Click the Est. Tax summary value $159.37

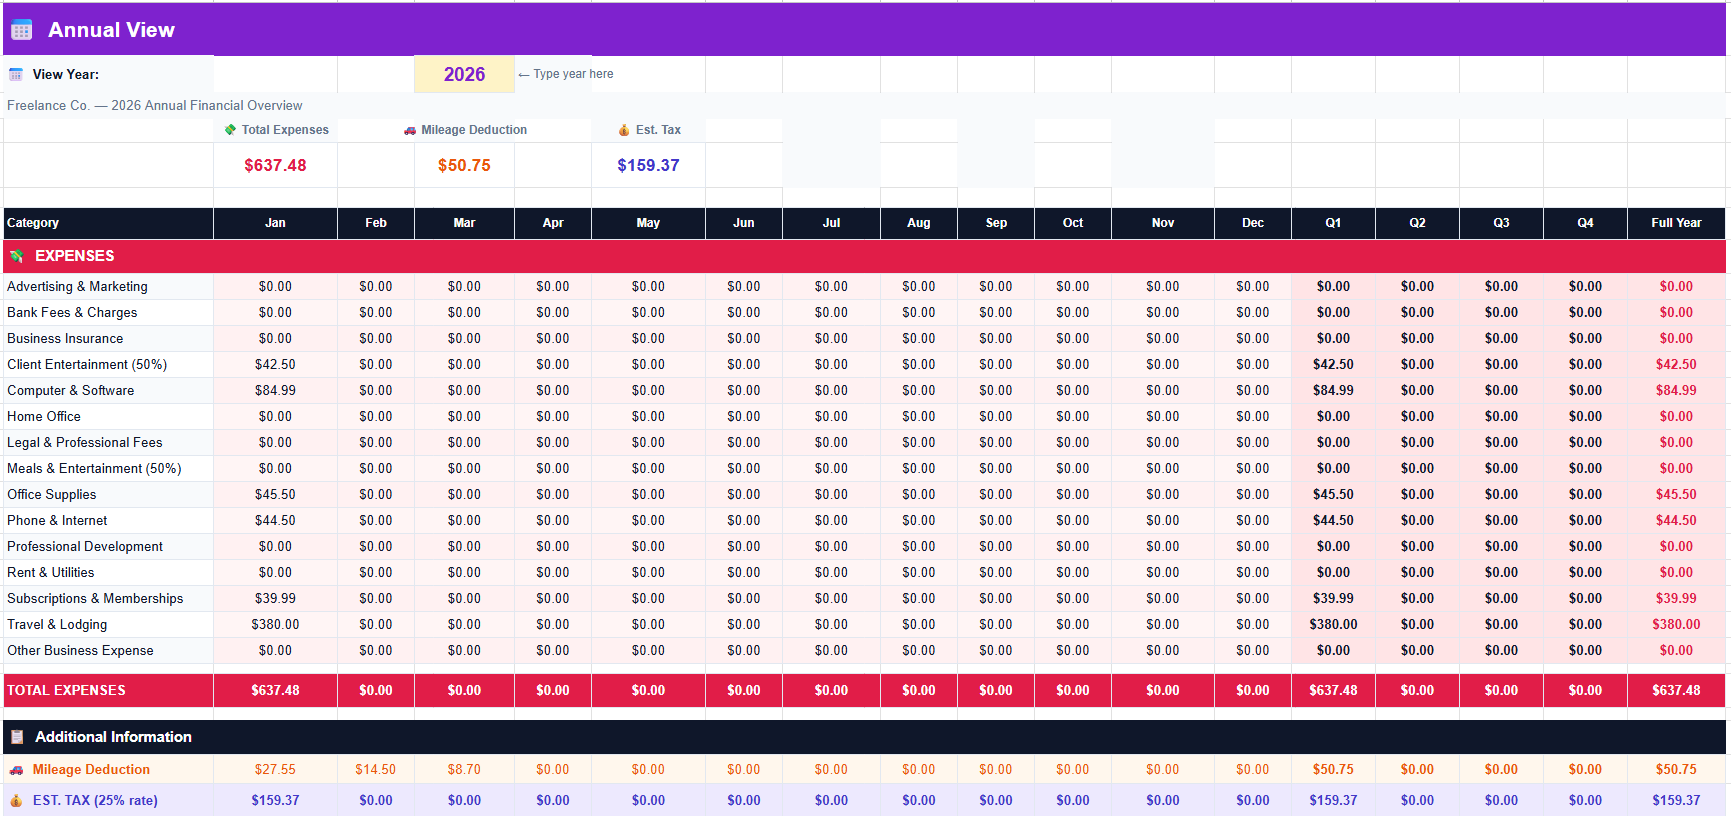pyautogui.click(x=648, y=165)
